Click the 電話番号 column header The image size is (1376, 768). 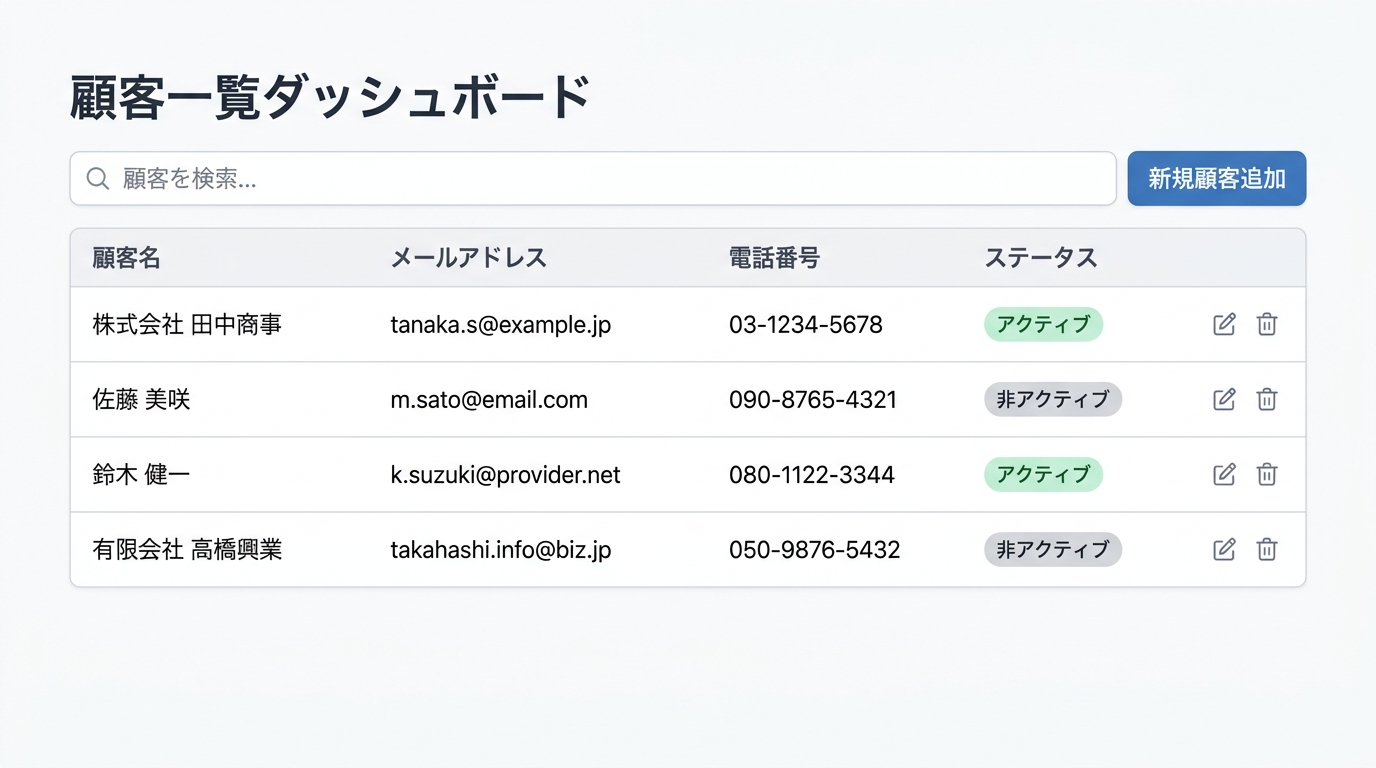click(774, 258)
